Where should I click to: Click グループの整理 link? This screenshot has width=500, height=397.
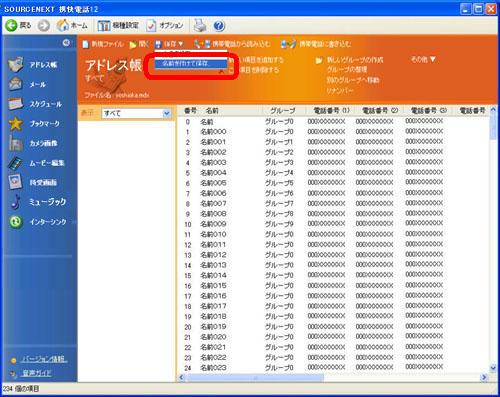[x=347, y=69]
